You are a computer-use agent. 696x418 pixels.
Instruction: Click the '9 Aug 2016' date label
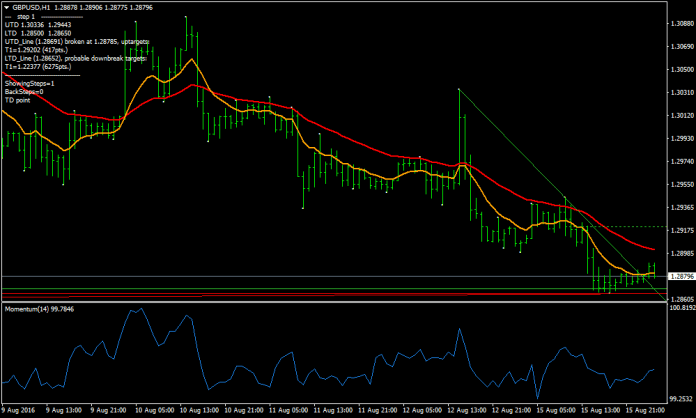tap(18, 410)
